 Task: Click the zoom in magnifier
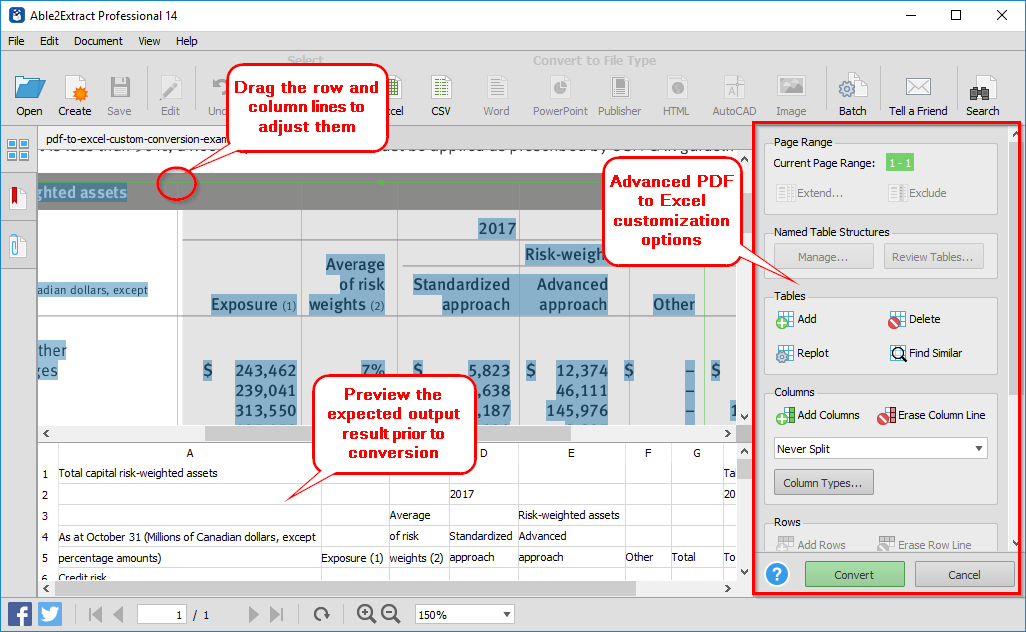(x=366, y=614)
